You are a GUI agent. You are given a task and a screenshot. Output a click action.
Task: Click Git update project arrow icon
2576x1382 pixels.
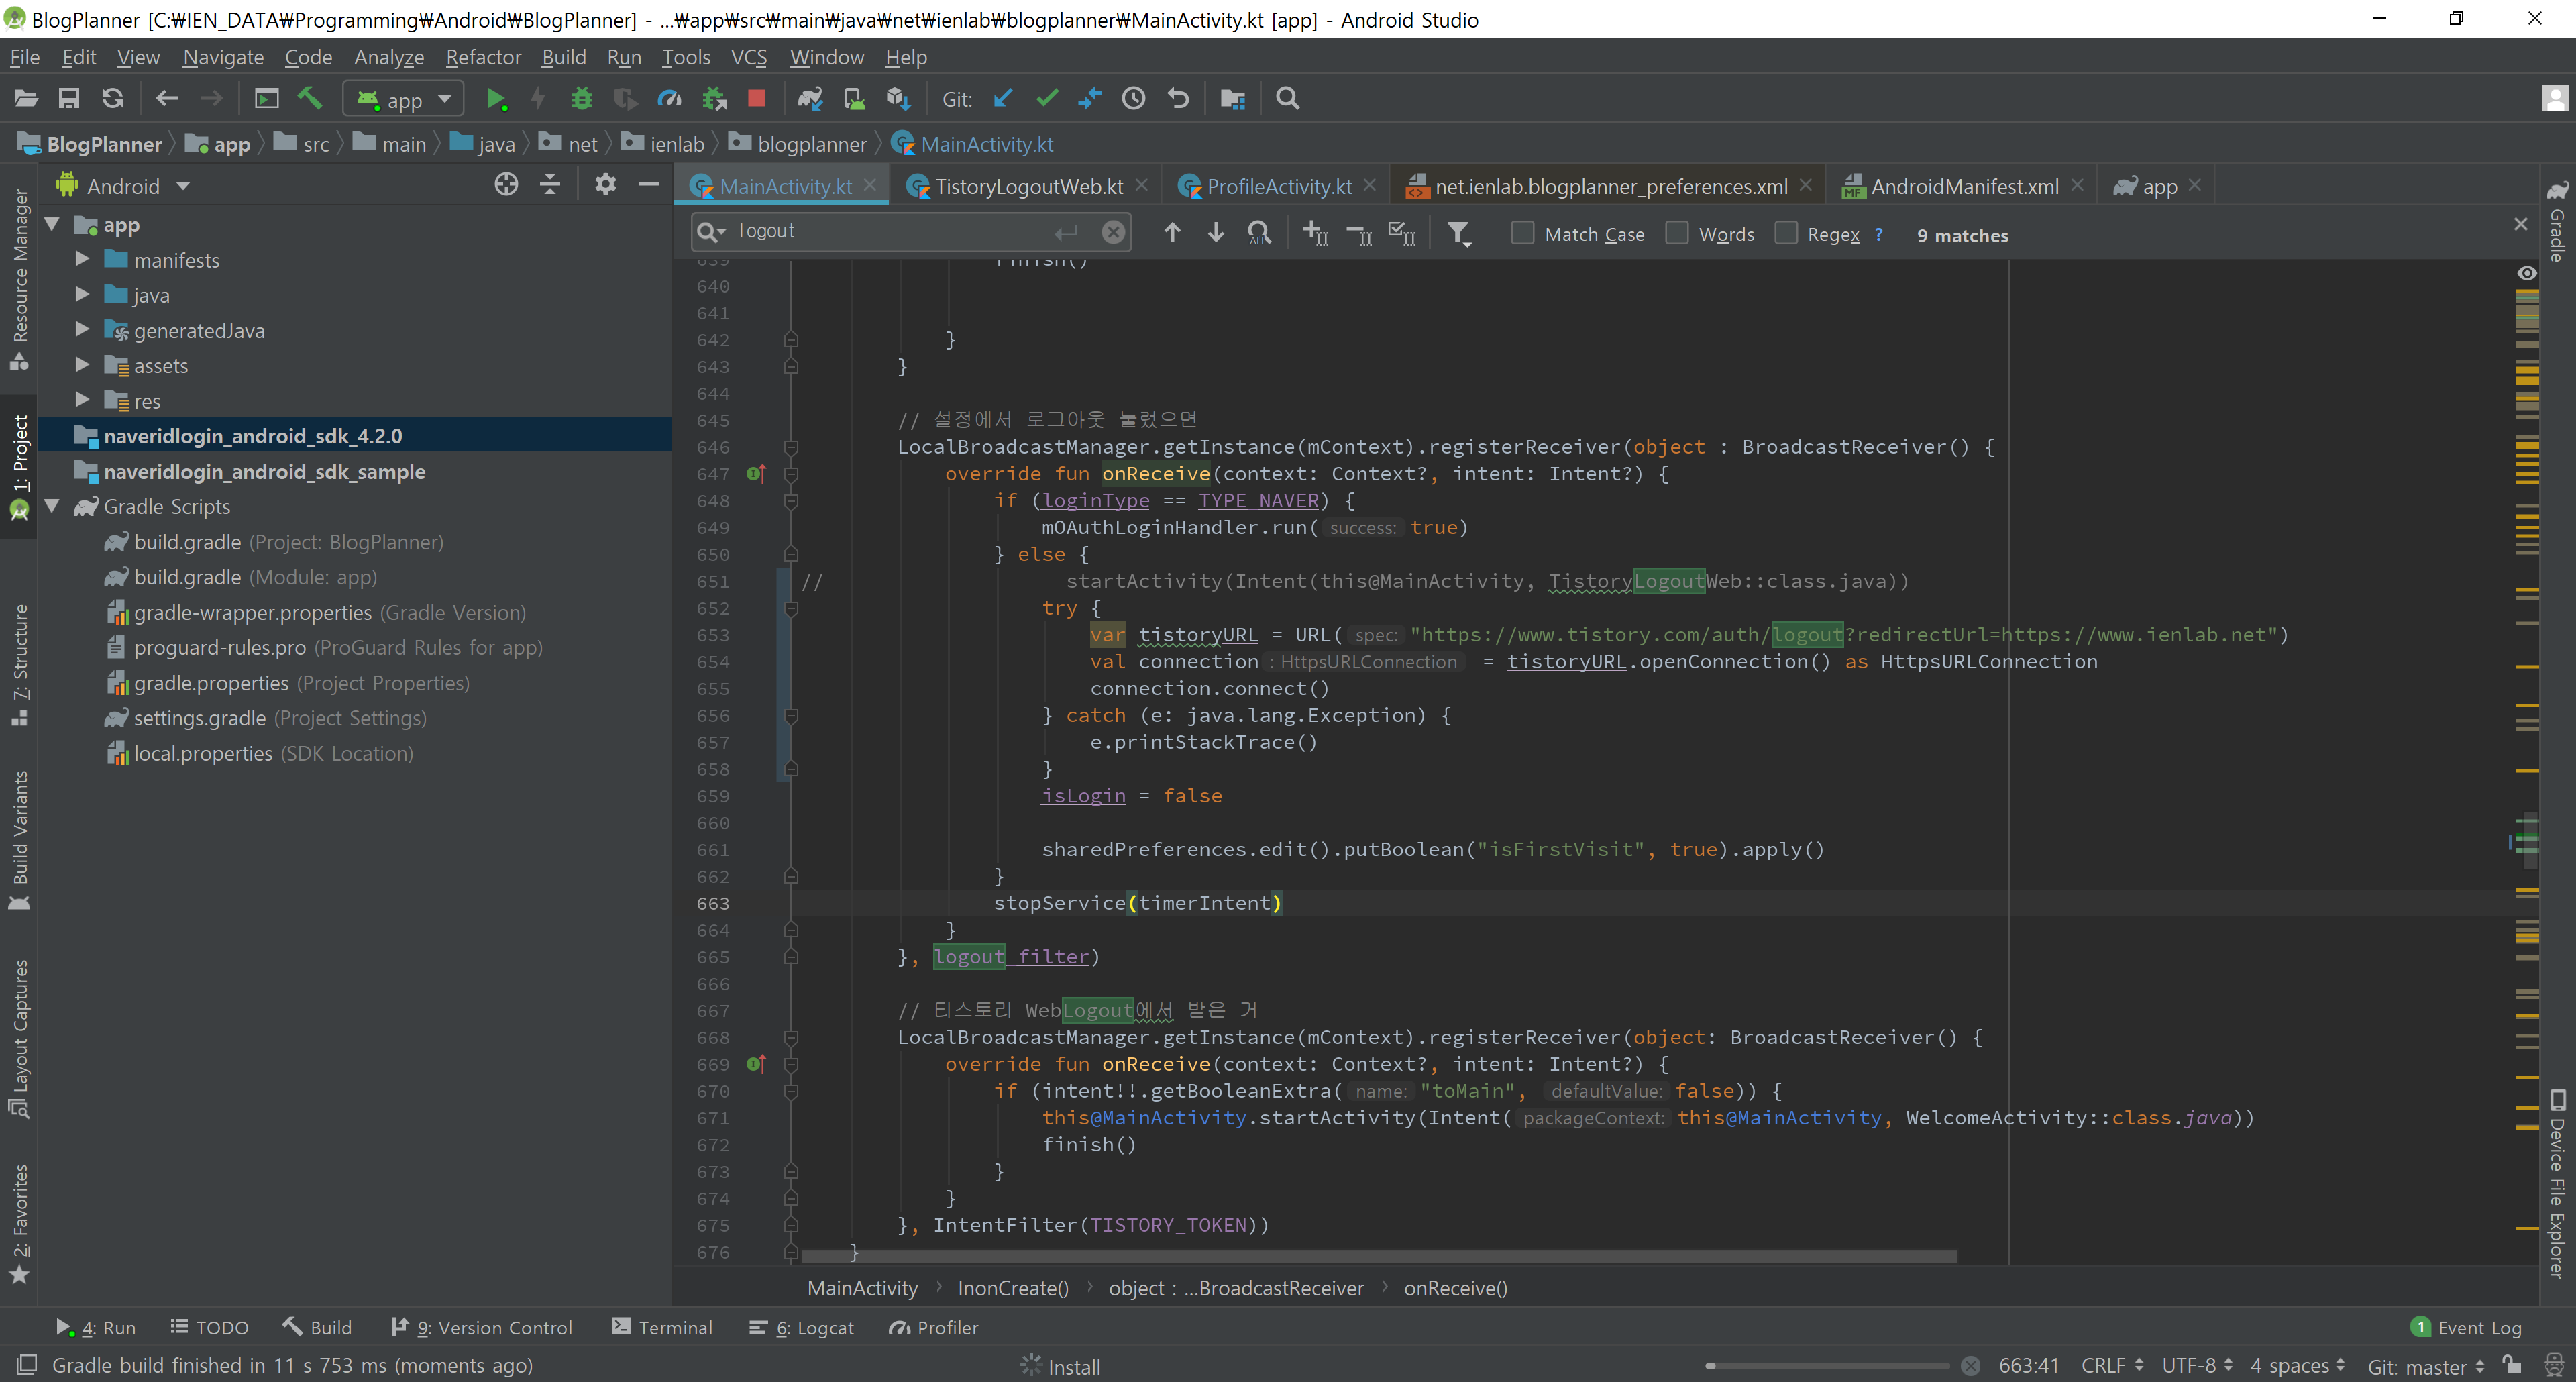[1003, 99]
